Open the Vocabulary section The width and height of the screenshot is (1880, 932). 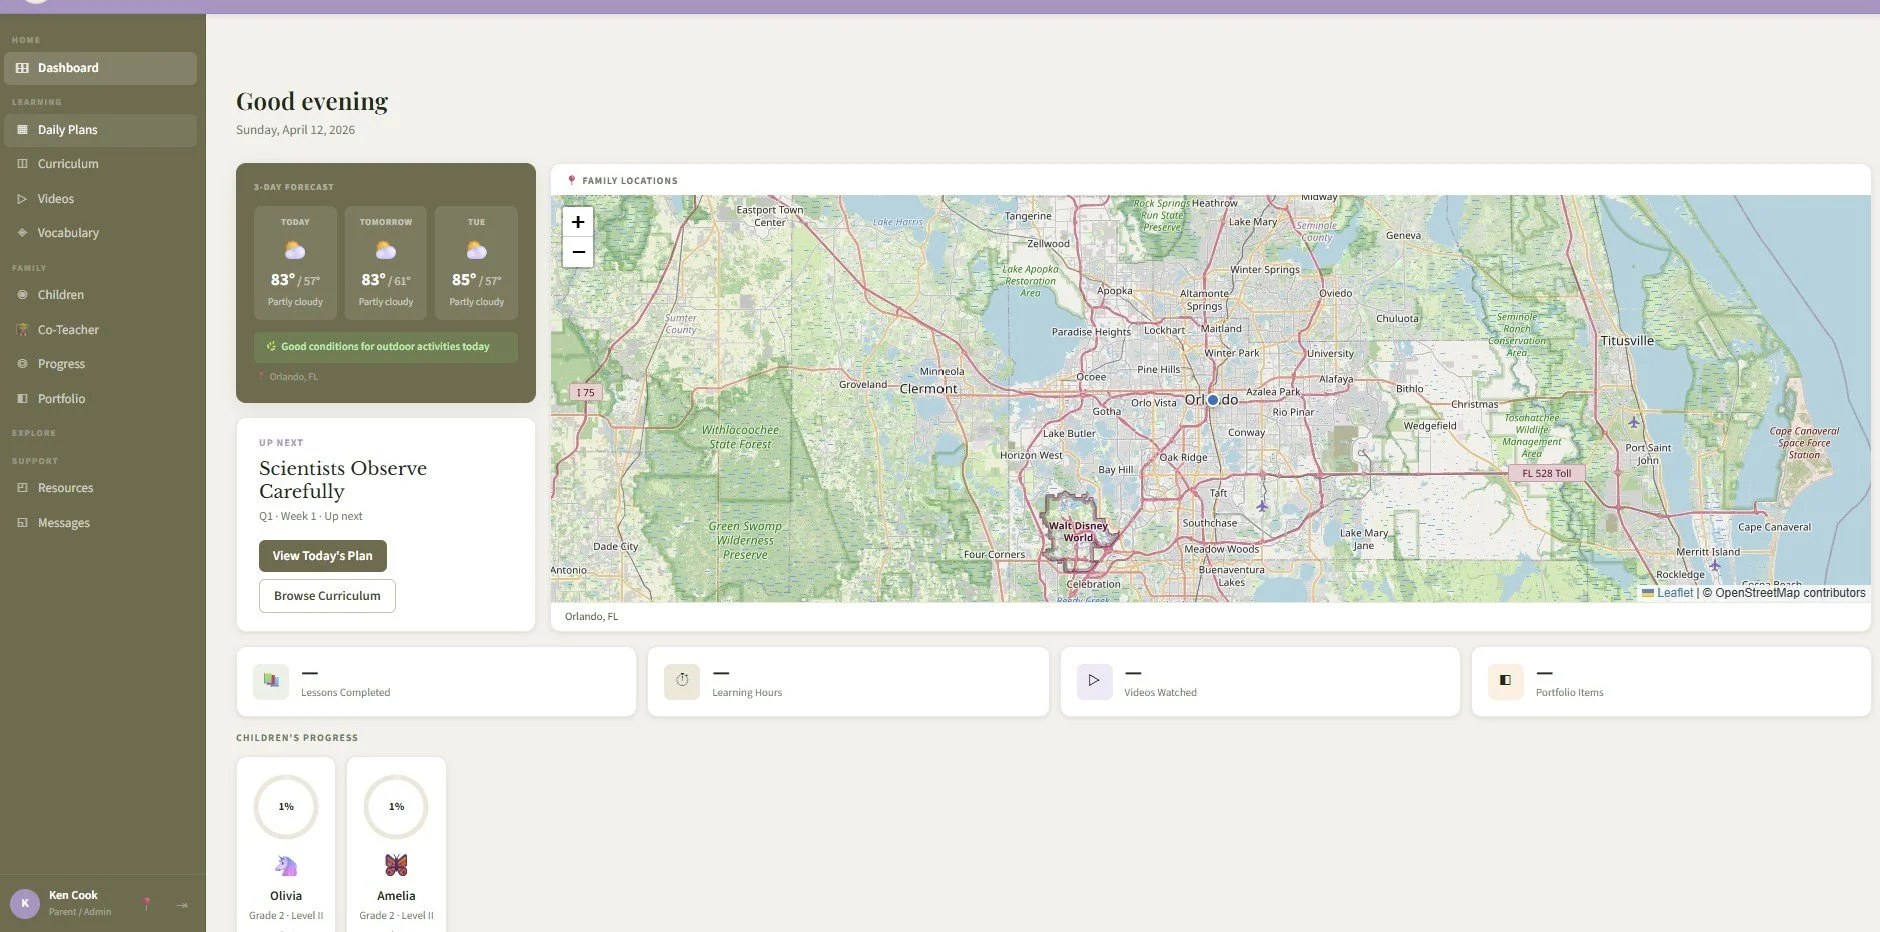(100, 233)
